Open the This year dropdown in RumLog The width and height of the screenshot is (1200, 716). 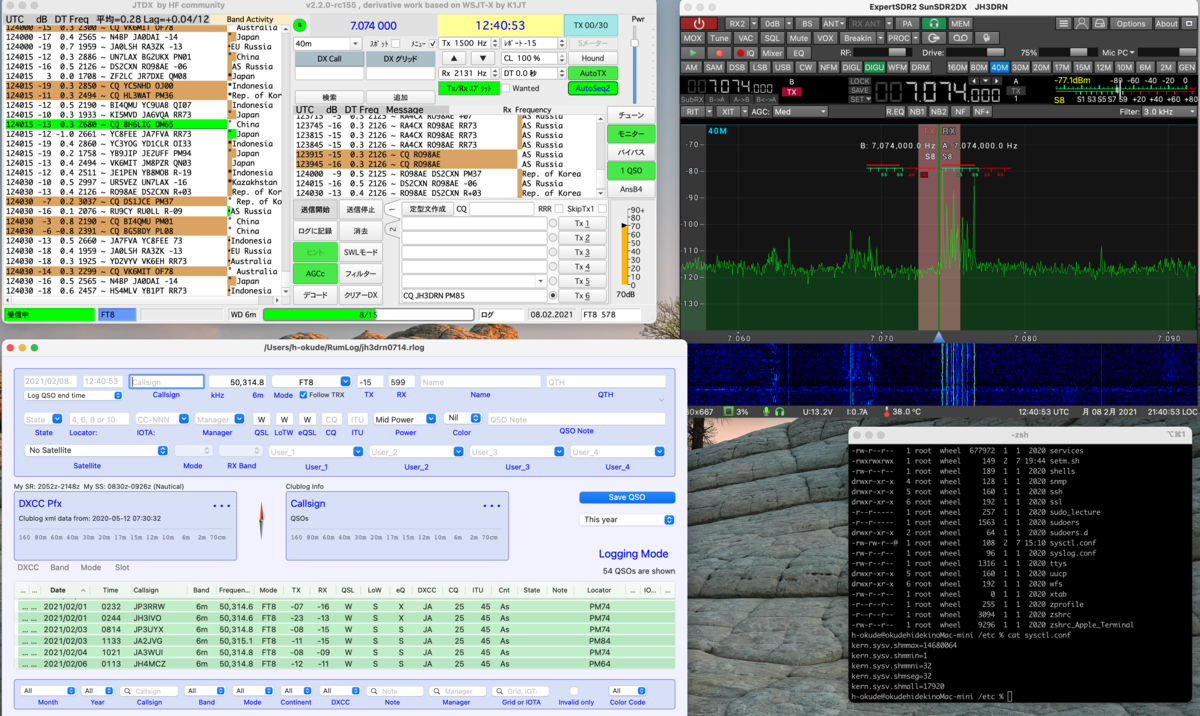point(627,520)
